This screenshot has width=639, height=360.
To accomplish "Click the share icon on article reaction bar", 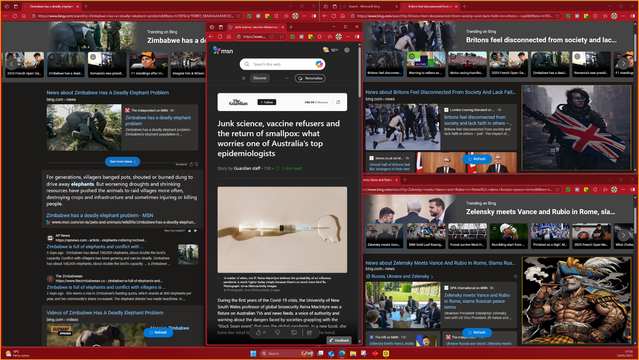I will click(x=309, y=332).
